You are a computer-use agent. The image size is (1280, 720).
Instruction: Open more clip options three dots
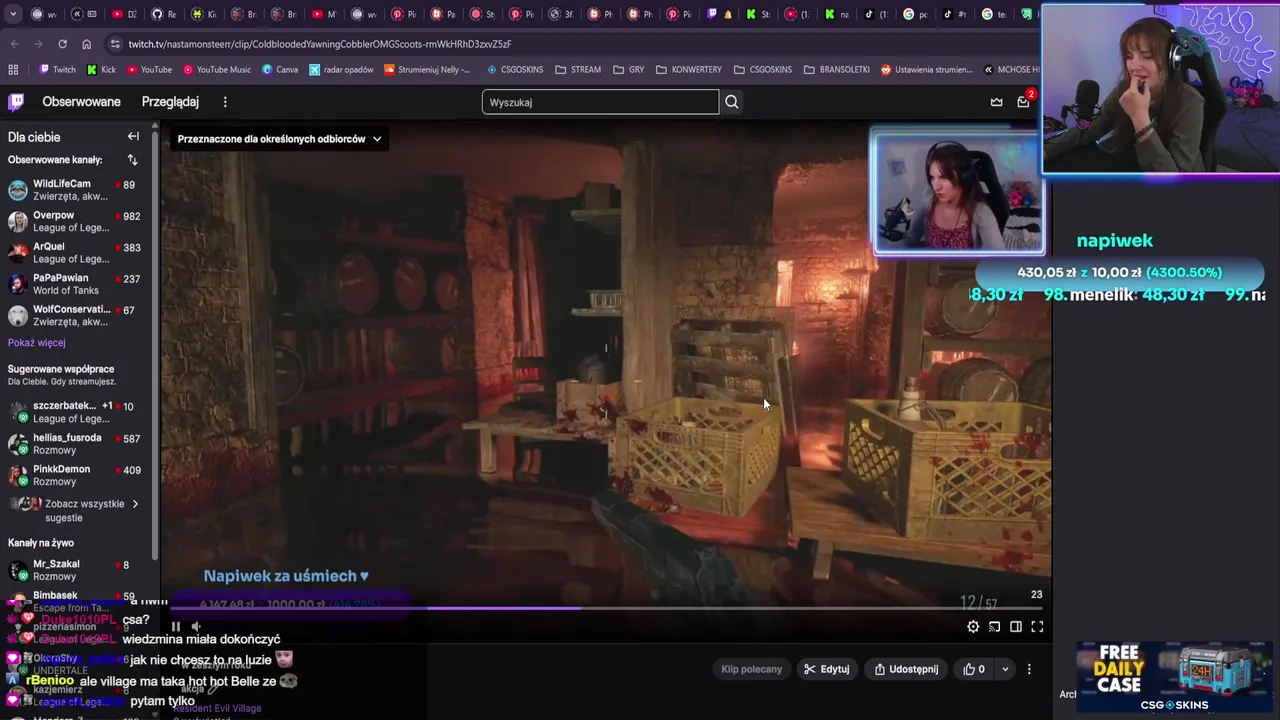(x=1029, y=669)
